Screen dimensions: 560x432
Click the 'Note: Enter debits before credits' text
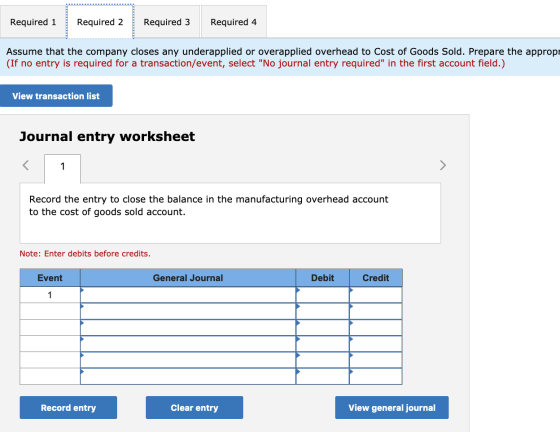coord(85,253)
